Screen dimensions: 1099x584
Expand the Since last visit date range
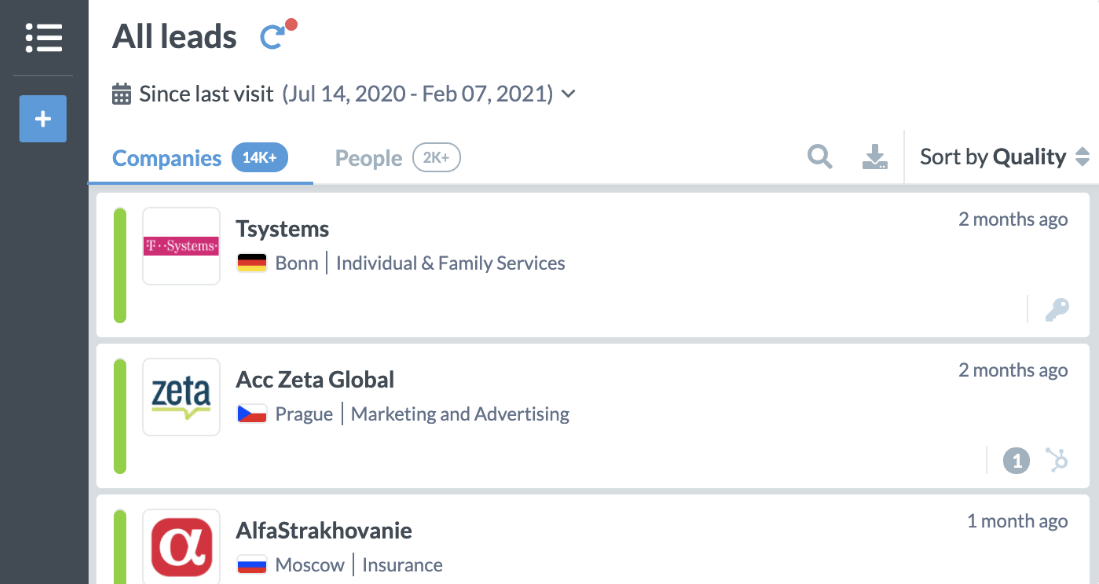568,94
